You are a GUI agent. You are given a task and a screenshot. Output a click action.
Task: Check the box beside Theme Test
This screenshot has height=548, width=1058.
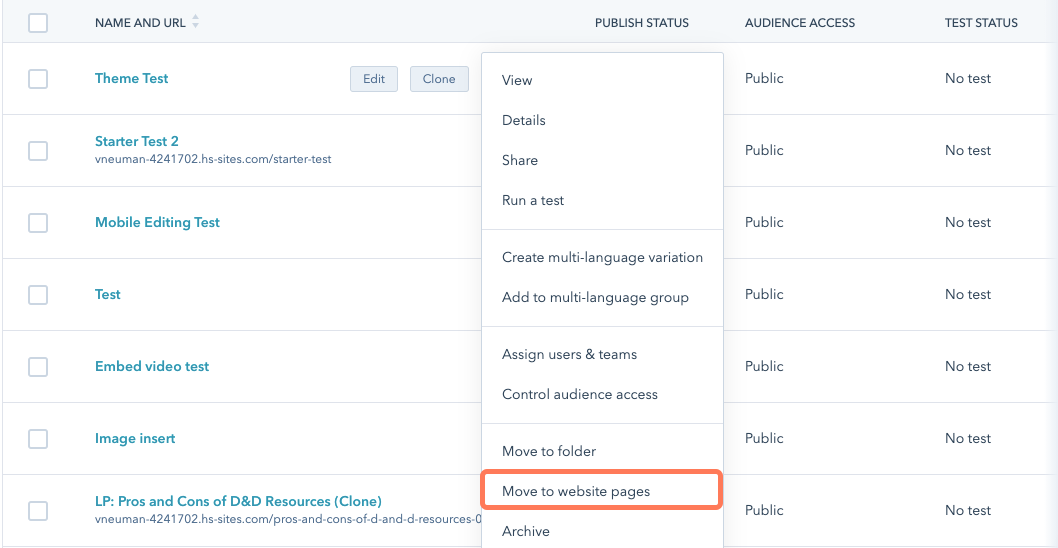(38, 79)
